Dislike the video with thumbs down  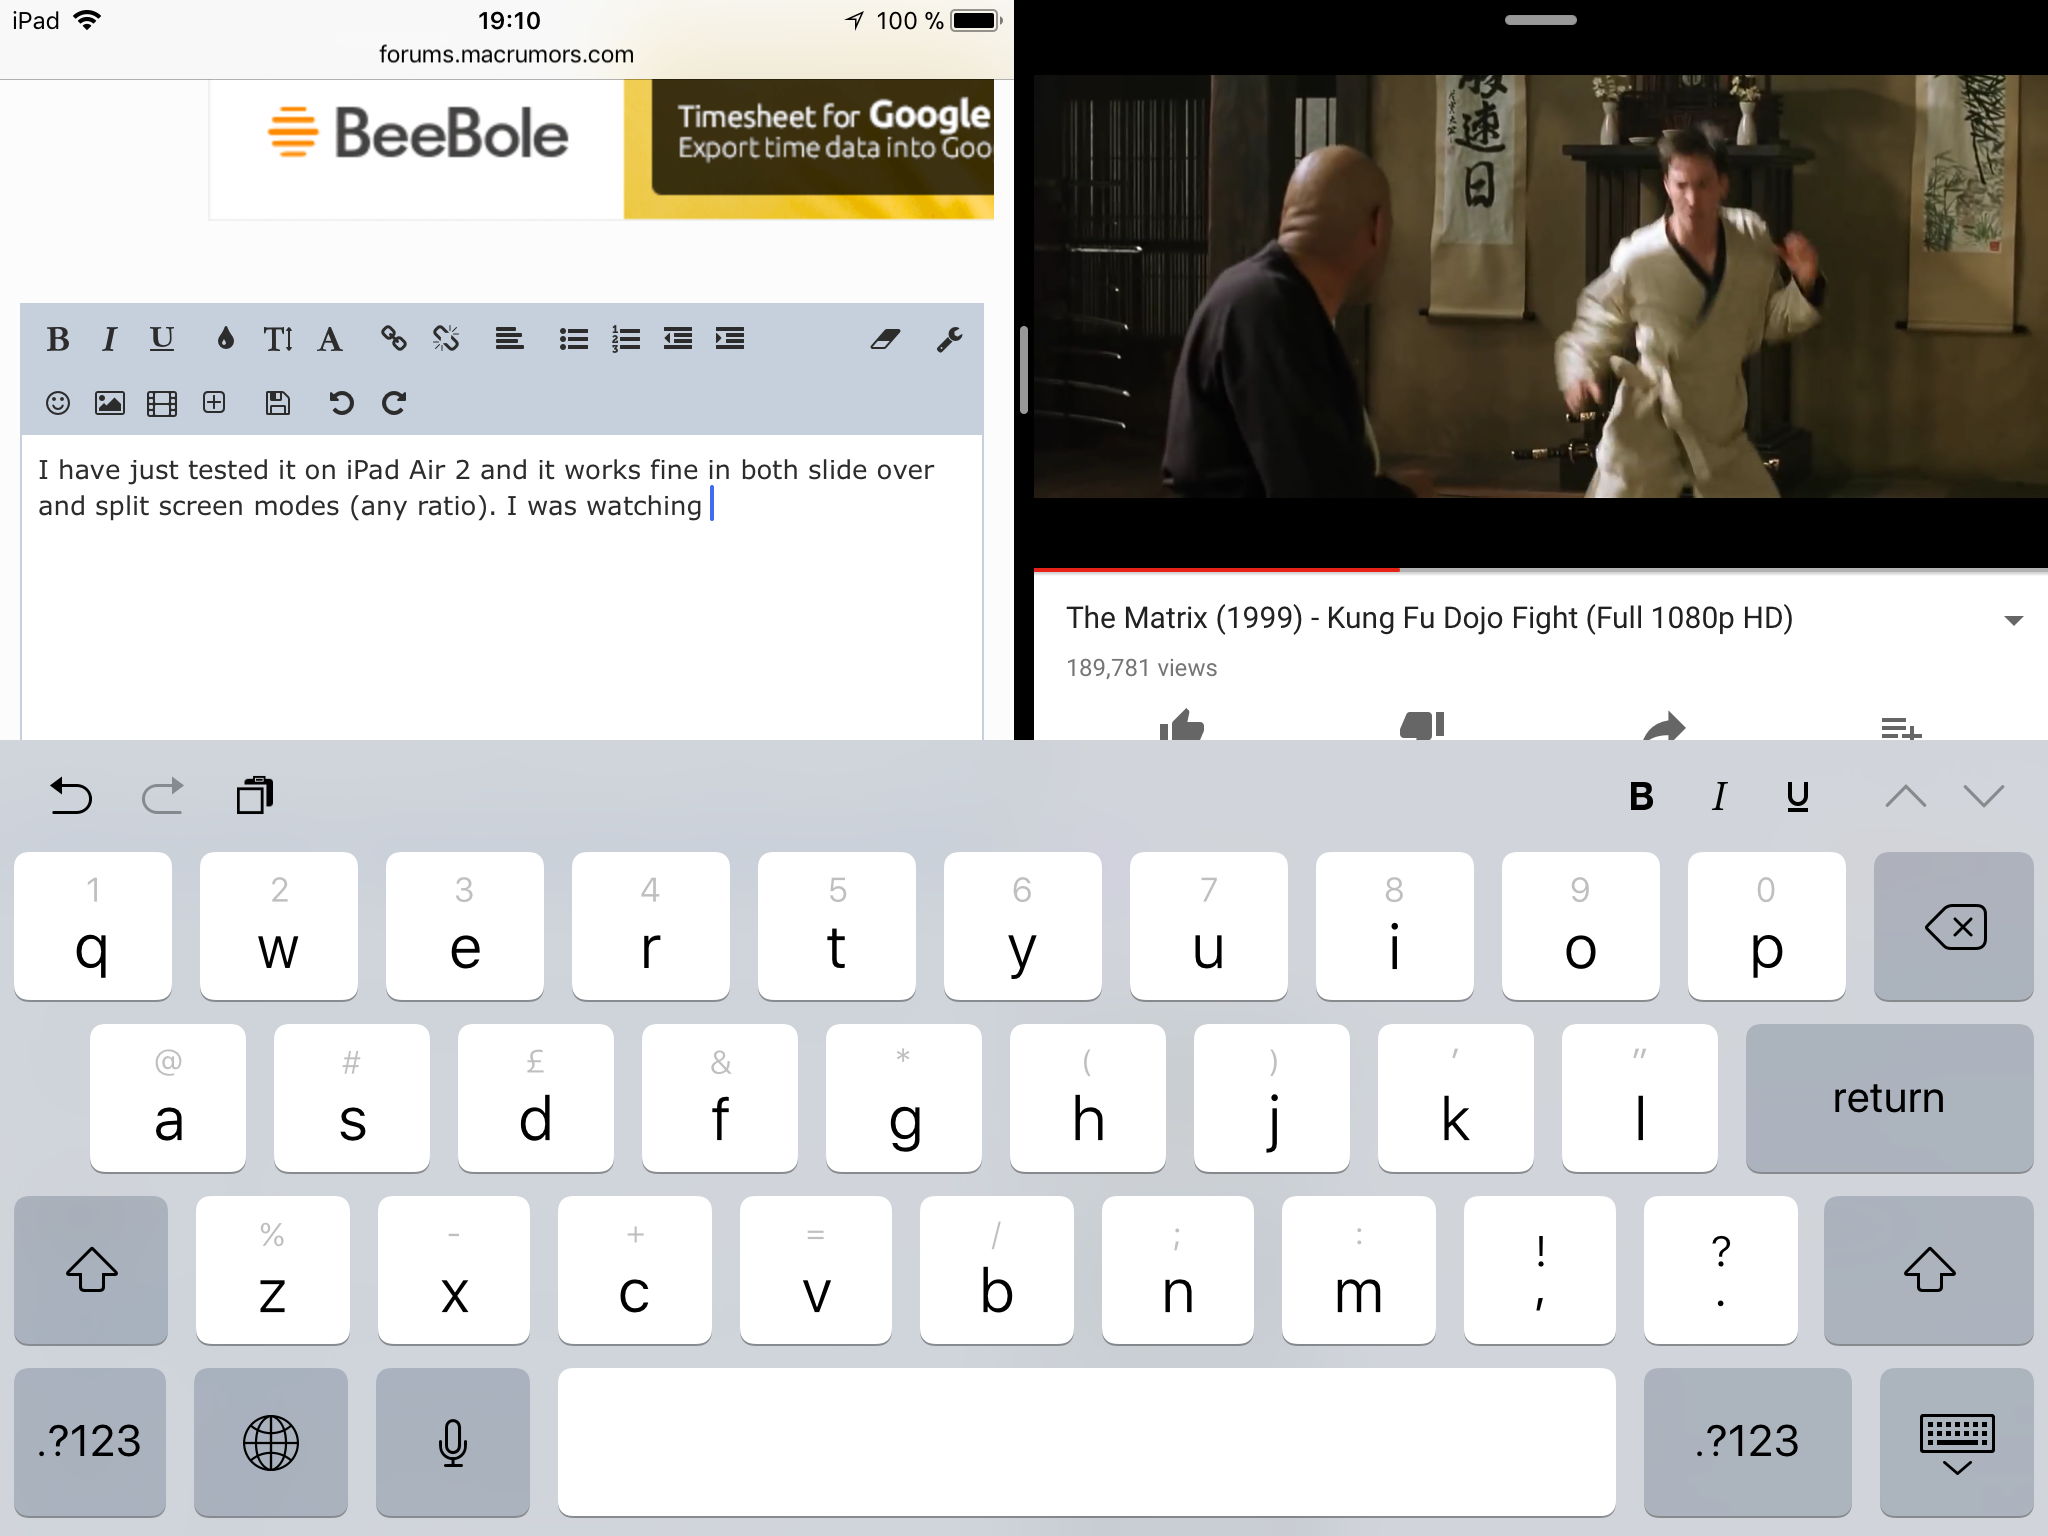[x=1422, y=725]
